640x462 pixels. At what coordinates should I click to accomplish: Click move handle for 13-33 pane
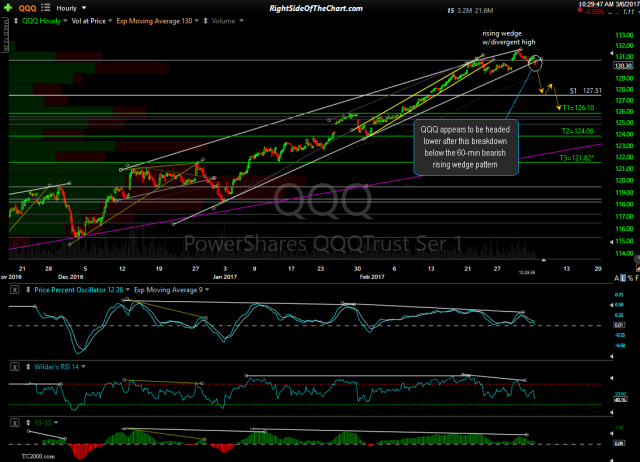tap(28, 423)
